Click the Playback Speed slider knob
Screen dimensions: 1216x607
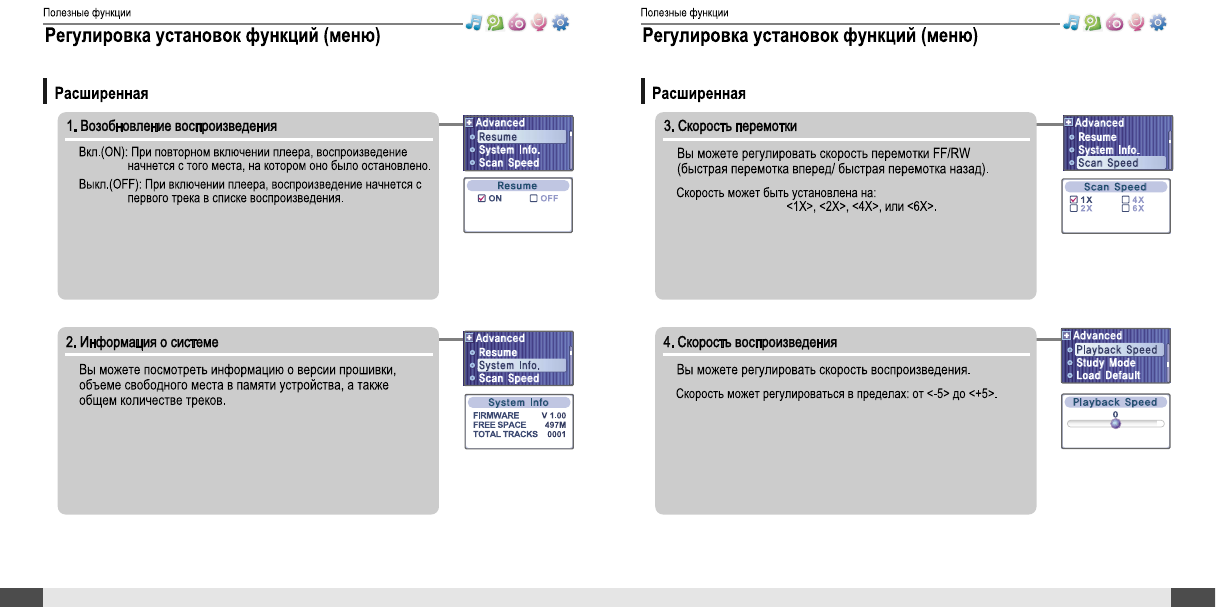[1115, 423]
